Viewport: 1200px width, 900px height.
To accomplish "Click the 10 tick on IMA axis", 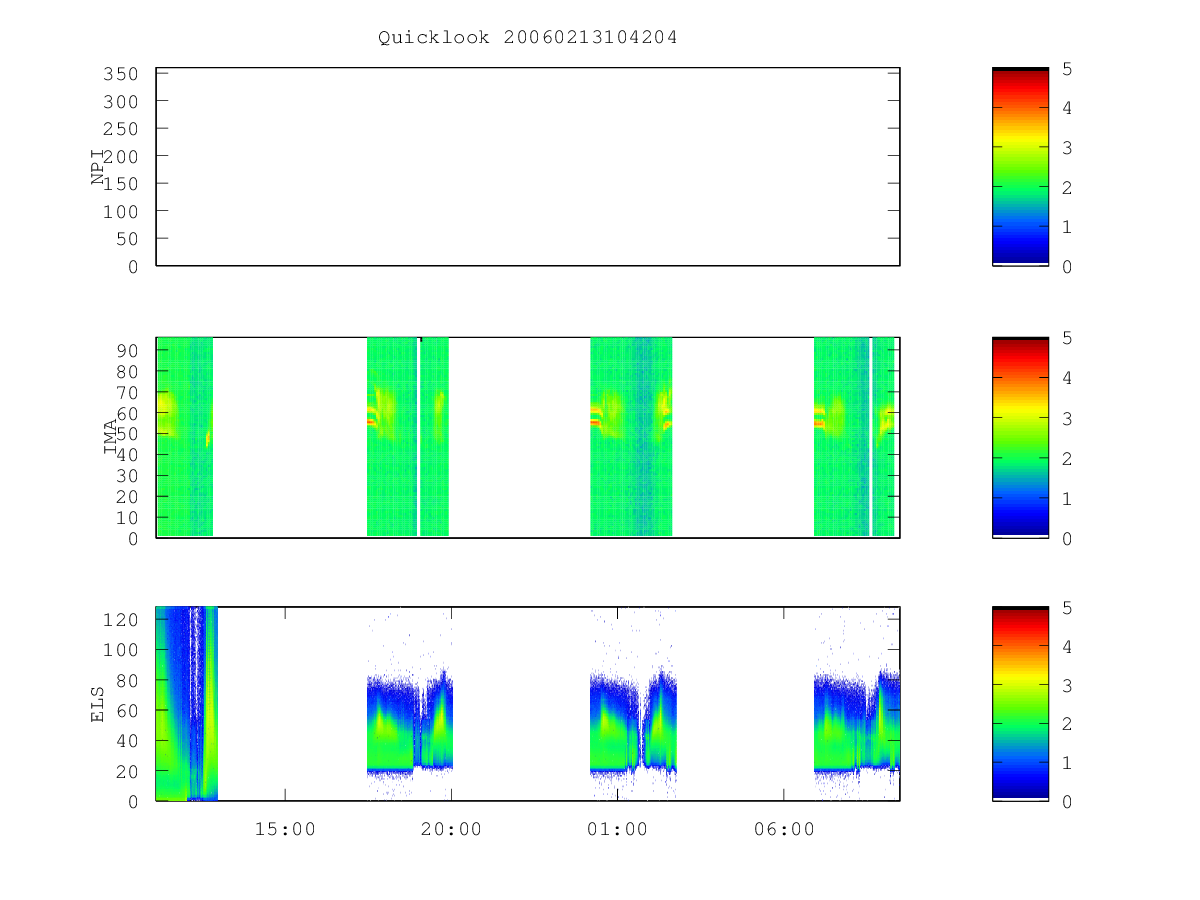I will click(x=125, y=518).
